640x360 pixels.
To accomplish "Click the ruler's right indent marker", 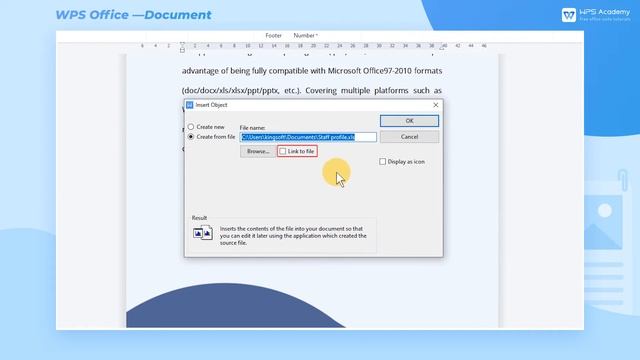I will pyautogui.click(x=442, y=47).
